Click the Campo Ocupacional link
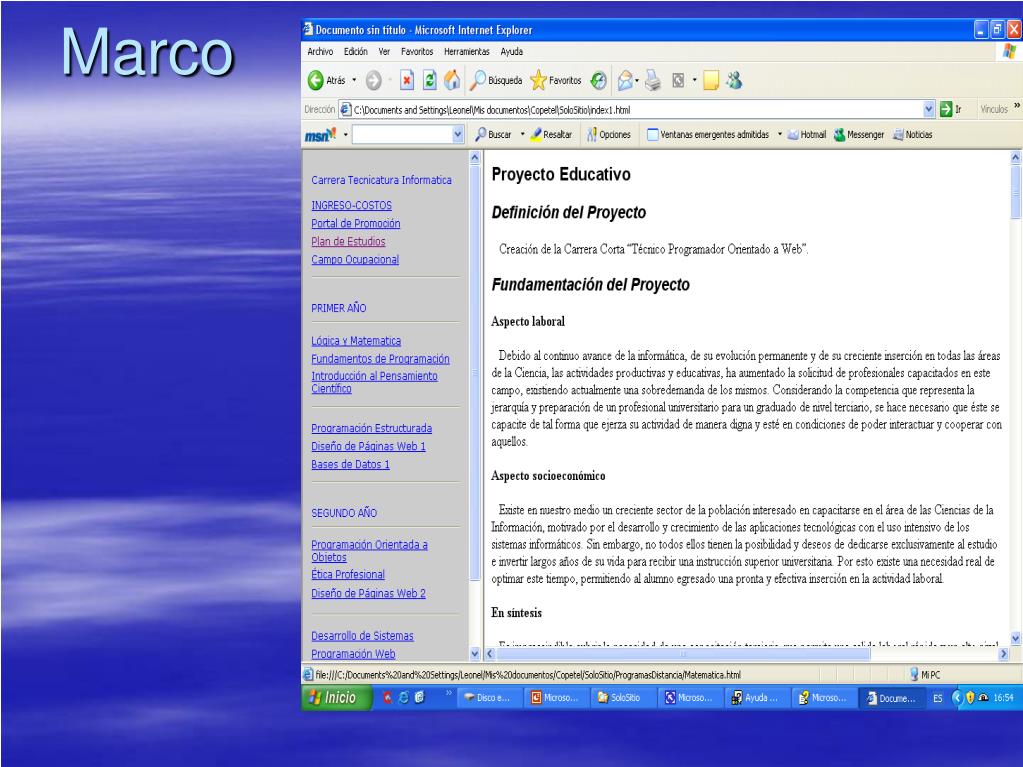This screenshot has width=1023, height=767. (x=355, y=260)
